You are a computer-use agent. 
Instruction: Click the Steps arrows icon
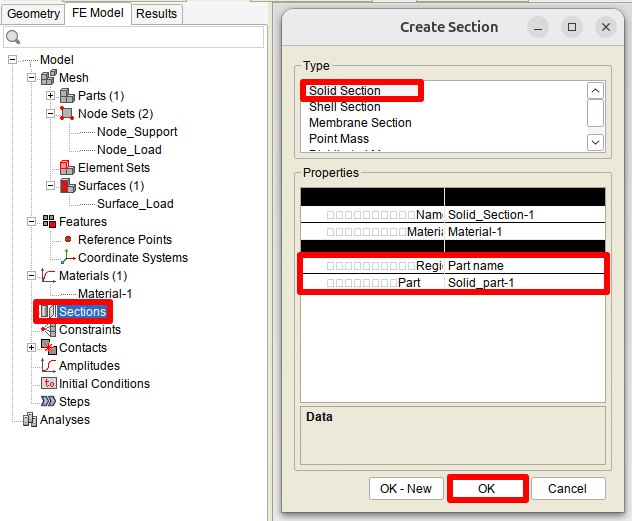click(49, 401)
